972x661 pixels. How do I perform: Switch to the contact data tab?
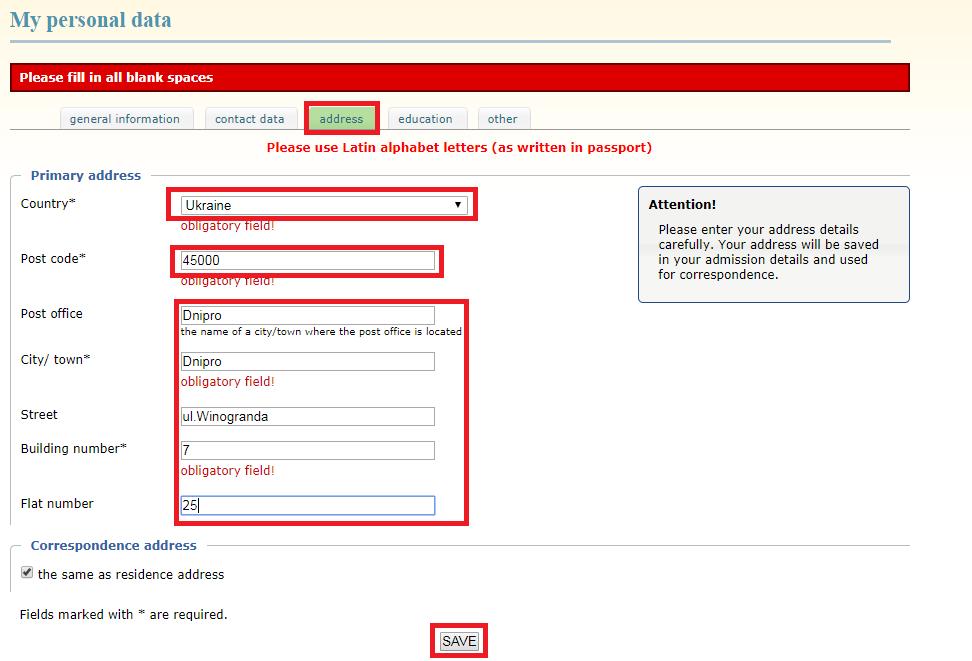pyautogui.click(x=250, y=118)
